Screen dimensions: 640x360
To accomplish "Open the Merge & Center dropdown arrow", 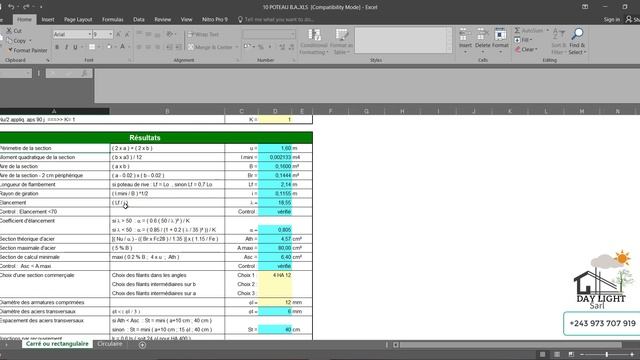I will pyautogui.click(x=236, y=47).
